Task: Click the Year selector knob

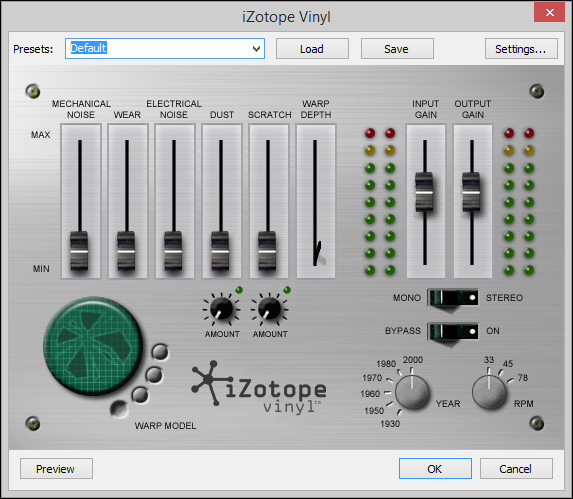Action: (412, 392)
